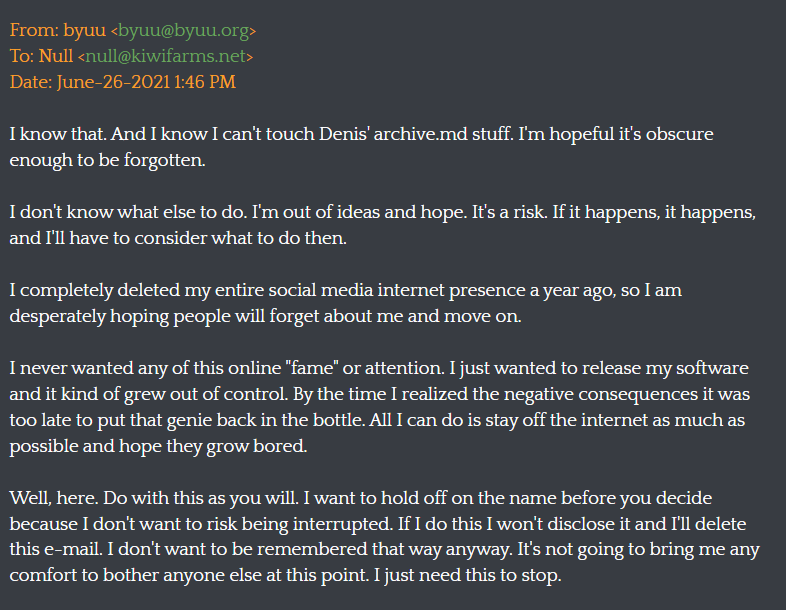Click the paragraph starting "I completely deleted"

click(345, 303)
